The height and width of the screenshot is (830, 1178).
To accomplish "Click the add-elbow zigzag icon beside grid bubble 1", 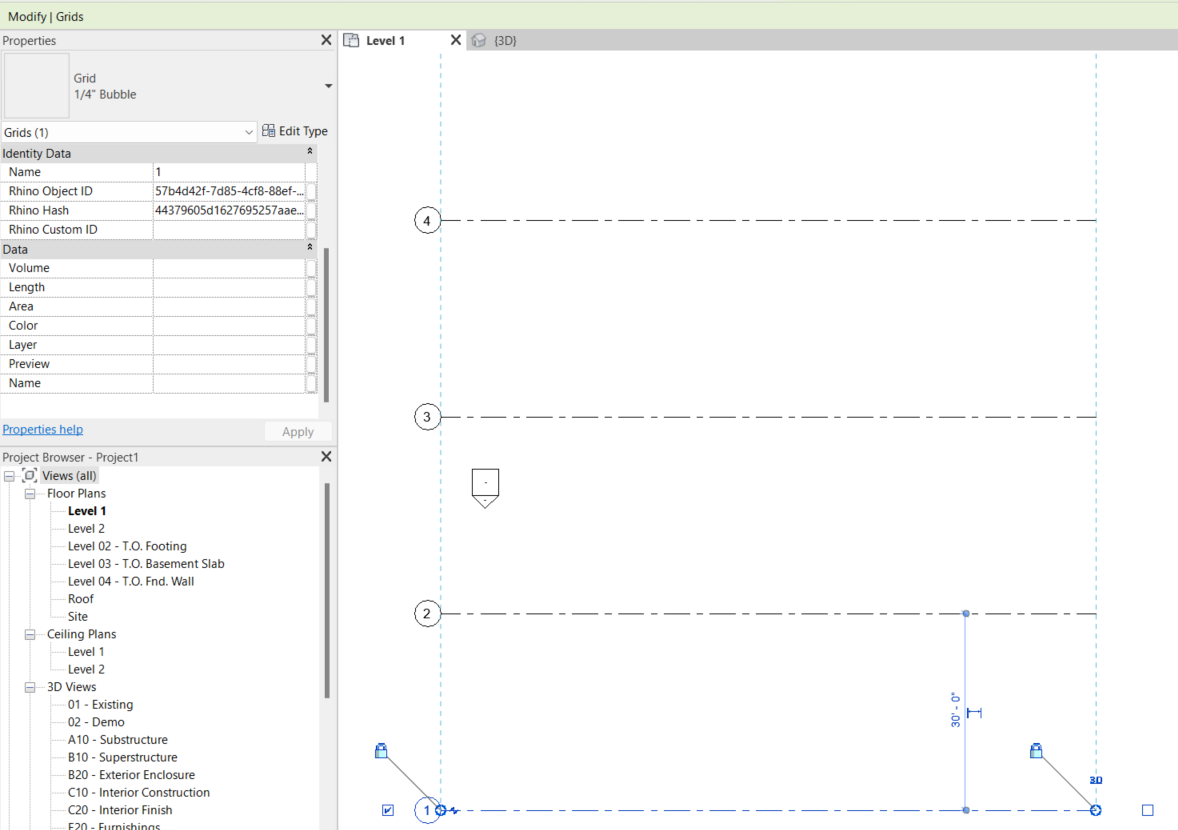I will tap(453, 811).
